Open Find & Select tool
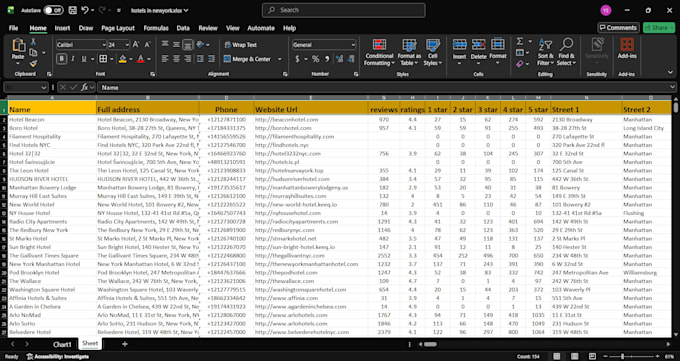 [x=566, y=52]
